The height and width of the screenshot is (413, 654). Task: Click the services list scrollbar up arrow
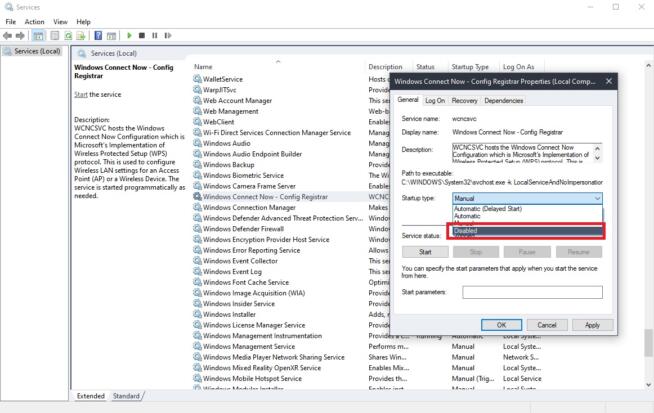point(648,65)
